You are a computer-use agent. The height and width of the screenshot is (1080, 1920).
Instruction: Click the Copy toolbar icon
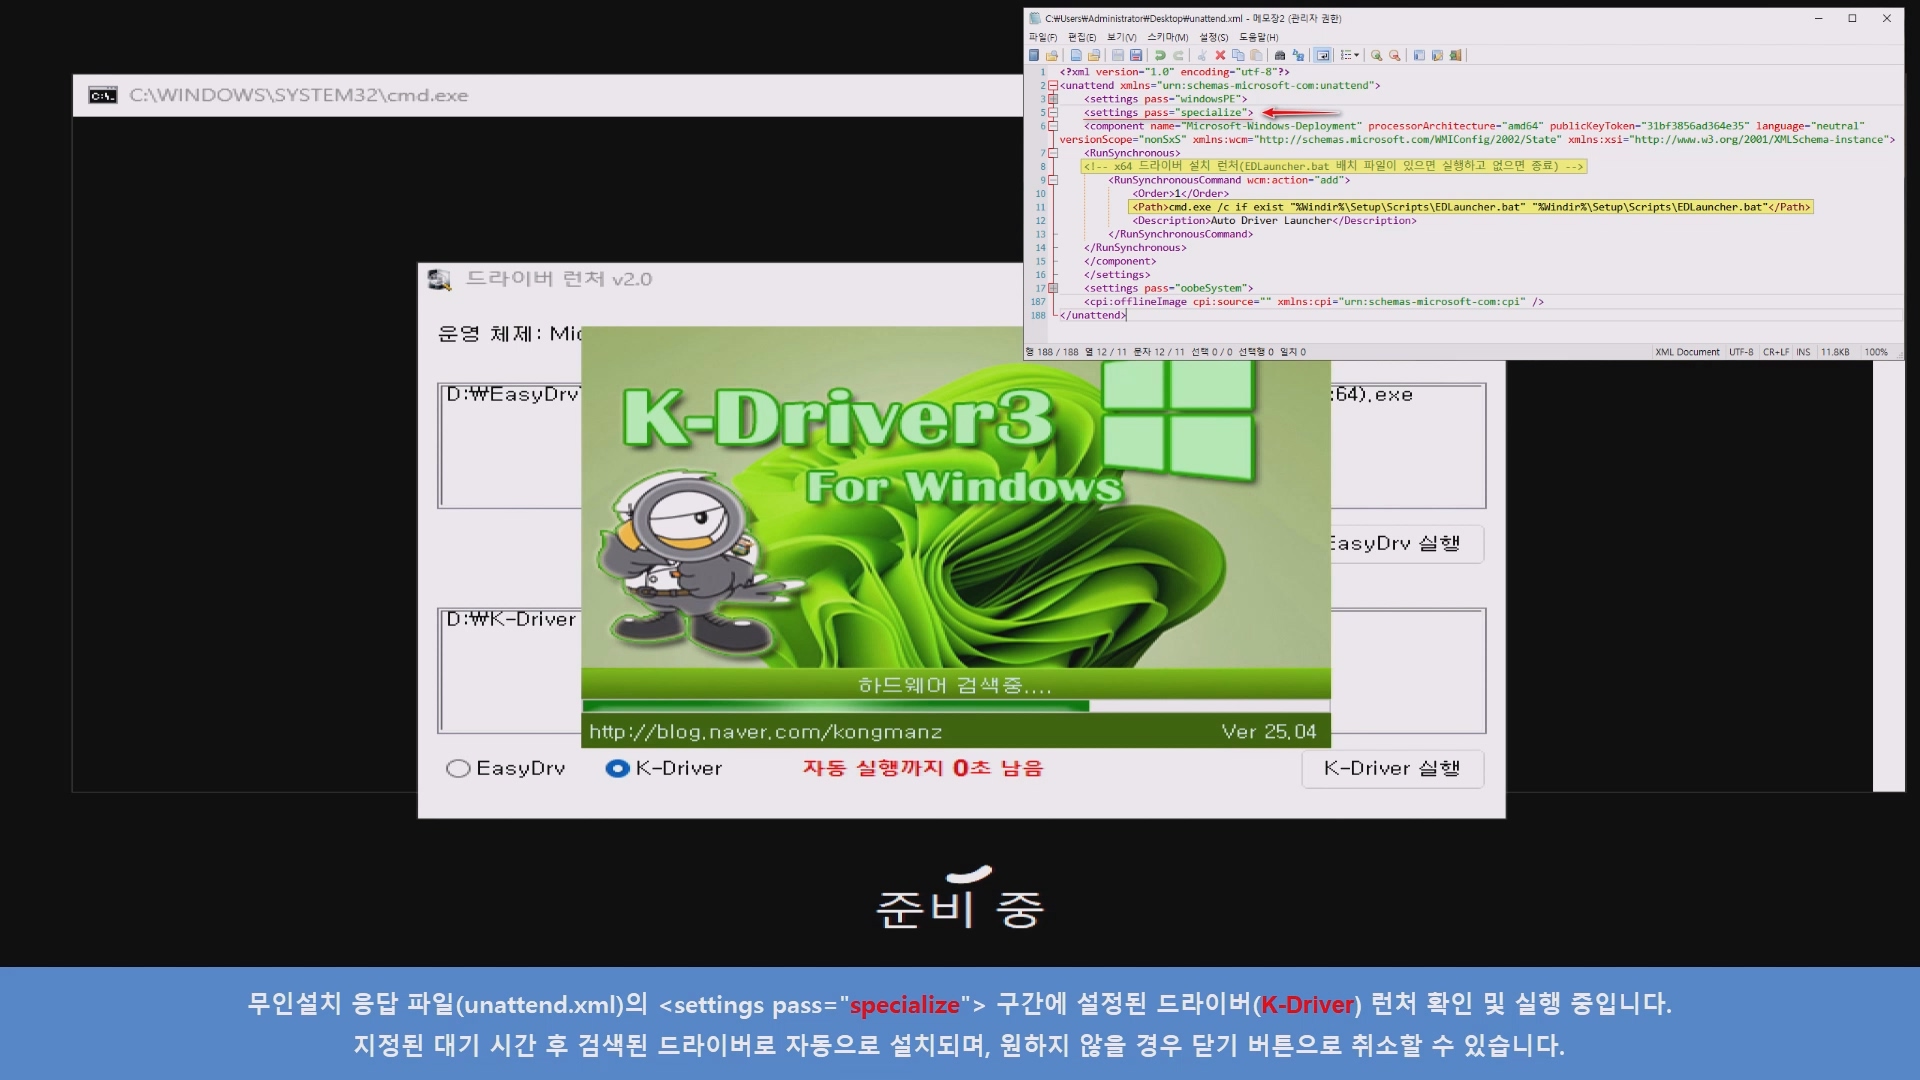(1238, 55)
